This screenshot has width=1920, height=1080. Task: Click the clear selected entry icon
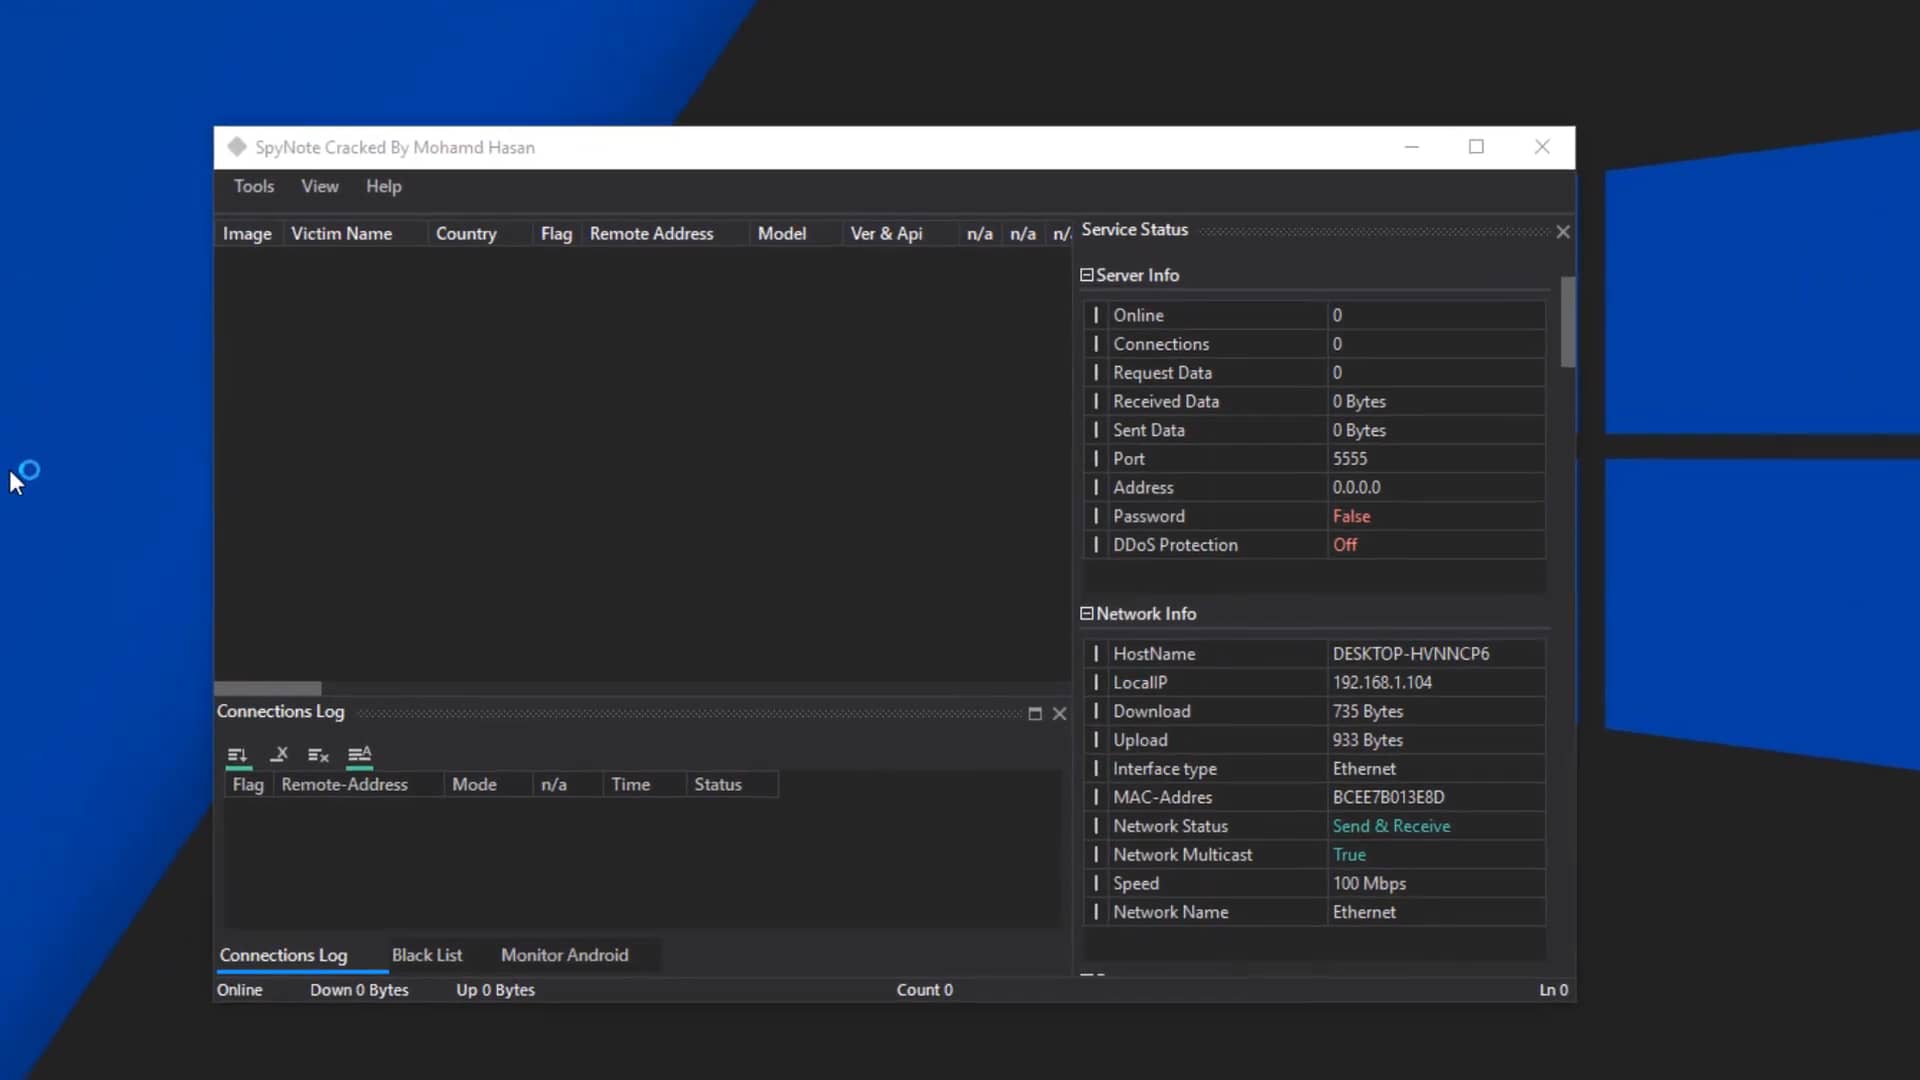pos(279,755)
